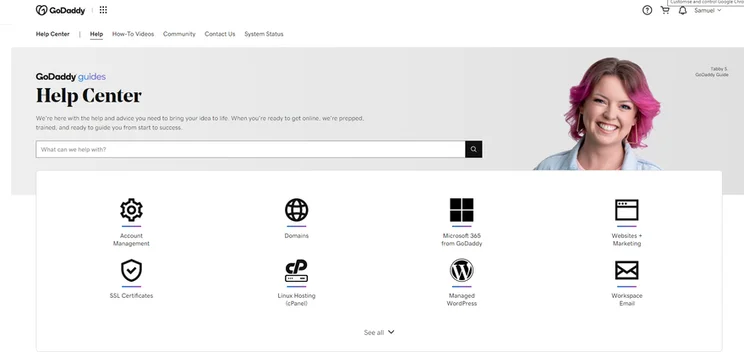Click the 'Websites + Marketing' text link
The height and width of the screenshot is (363, 744).
coord(627,240)
